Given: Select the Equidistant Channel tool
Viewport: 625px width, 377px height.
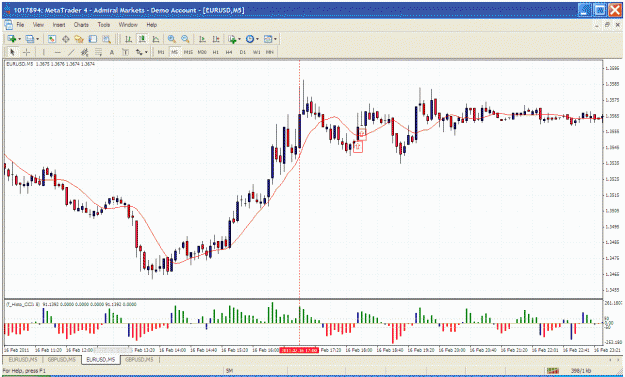Looking at the screenshot, I should click(x=85, y=52).
